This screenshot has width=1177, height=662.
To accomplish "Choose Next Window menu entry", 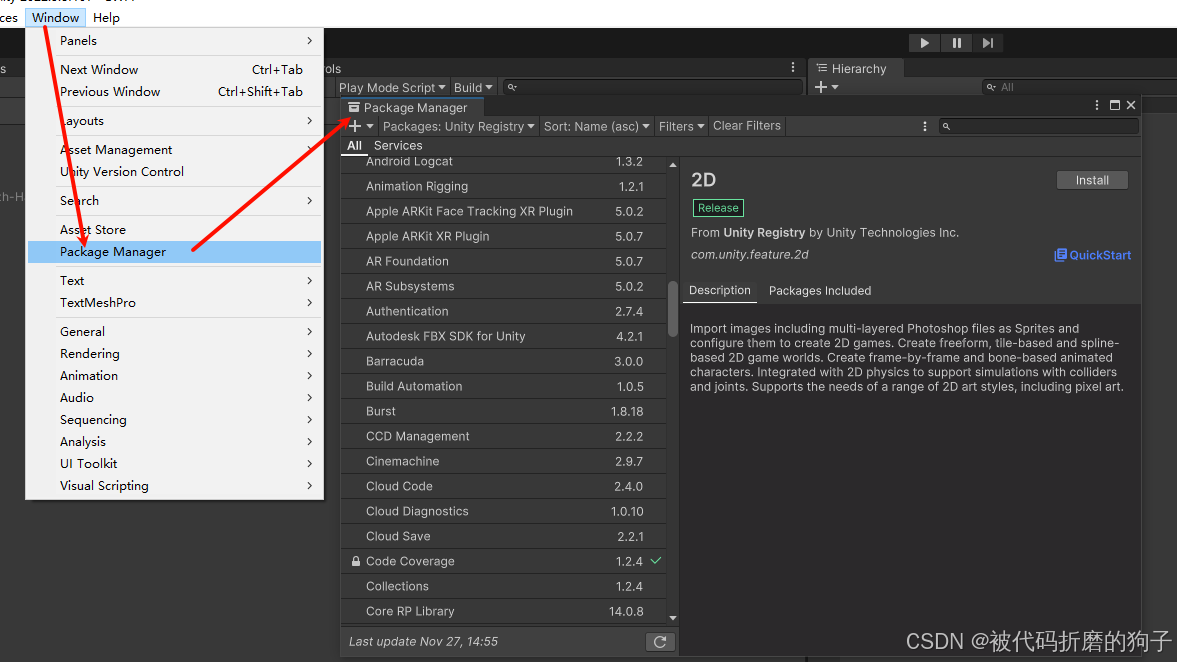I will tap(174, 70).
